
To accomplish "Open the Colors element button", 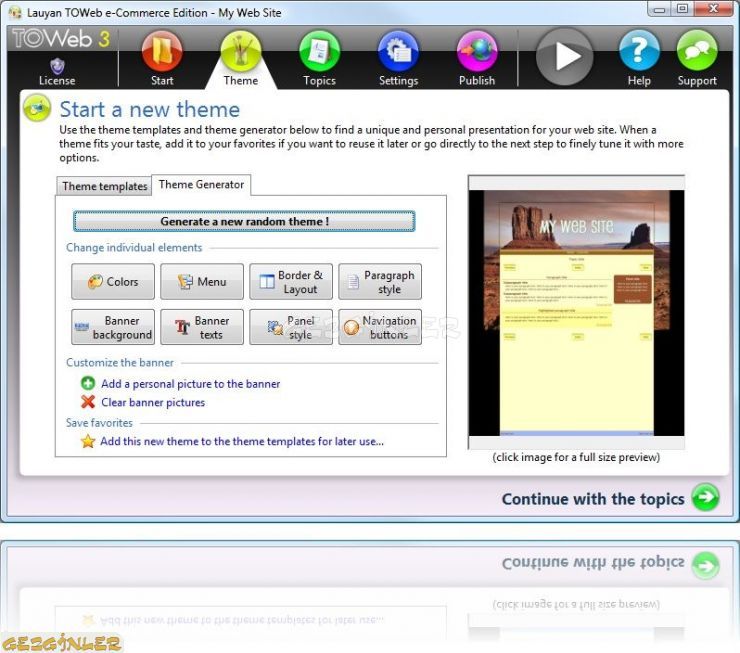I will click(x=113, y=282).
